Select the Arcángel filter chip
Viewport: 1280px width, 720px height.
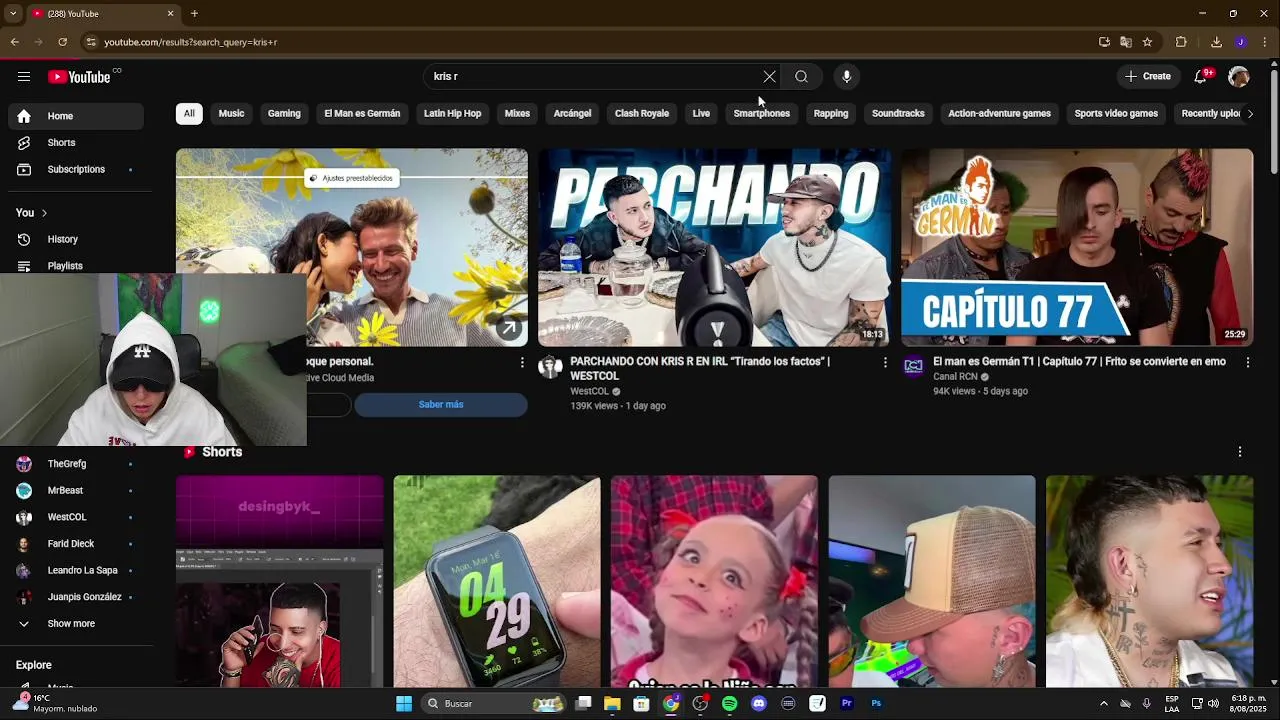coord(572,113)
